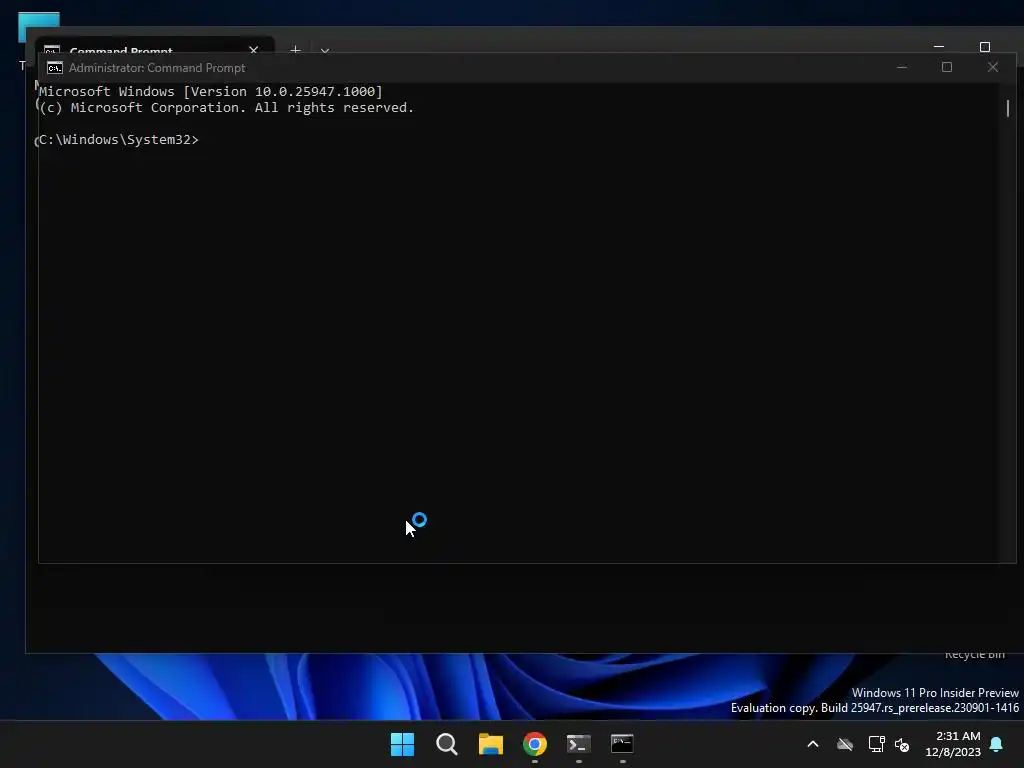Open clock and date panel
1024x768 pixels.
click(953, 744)
